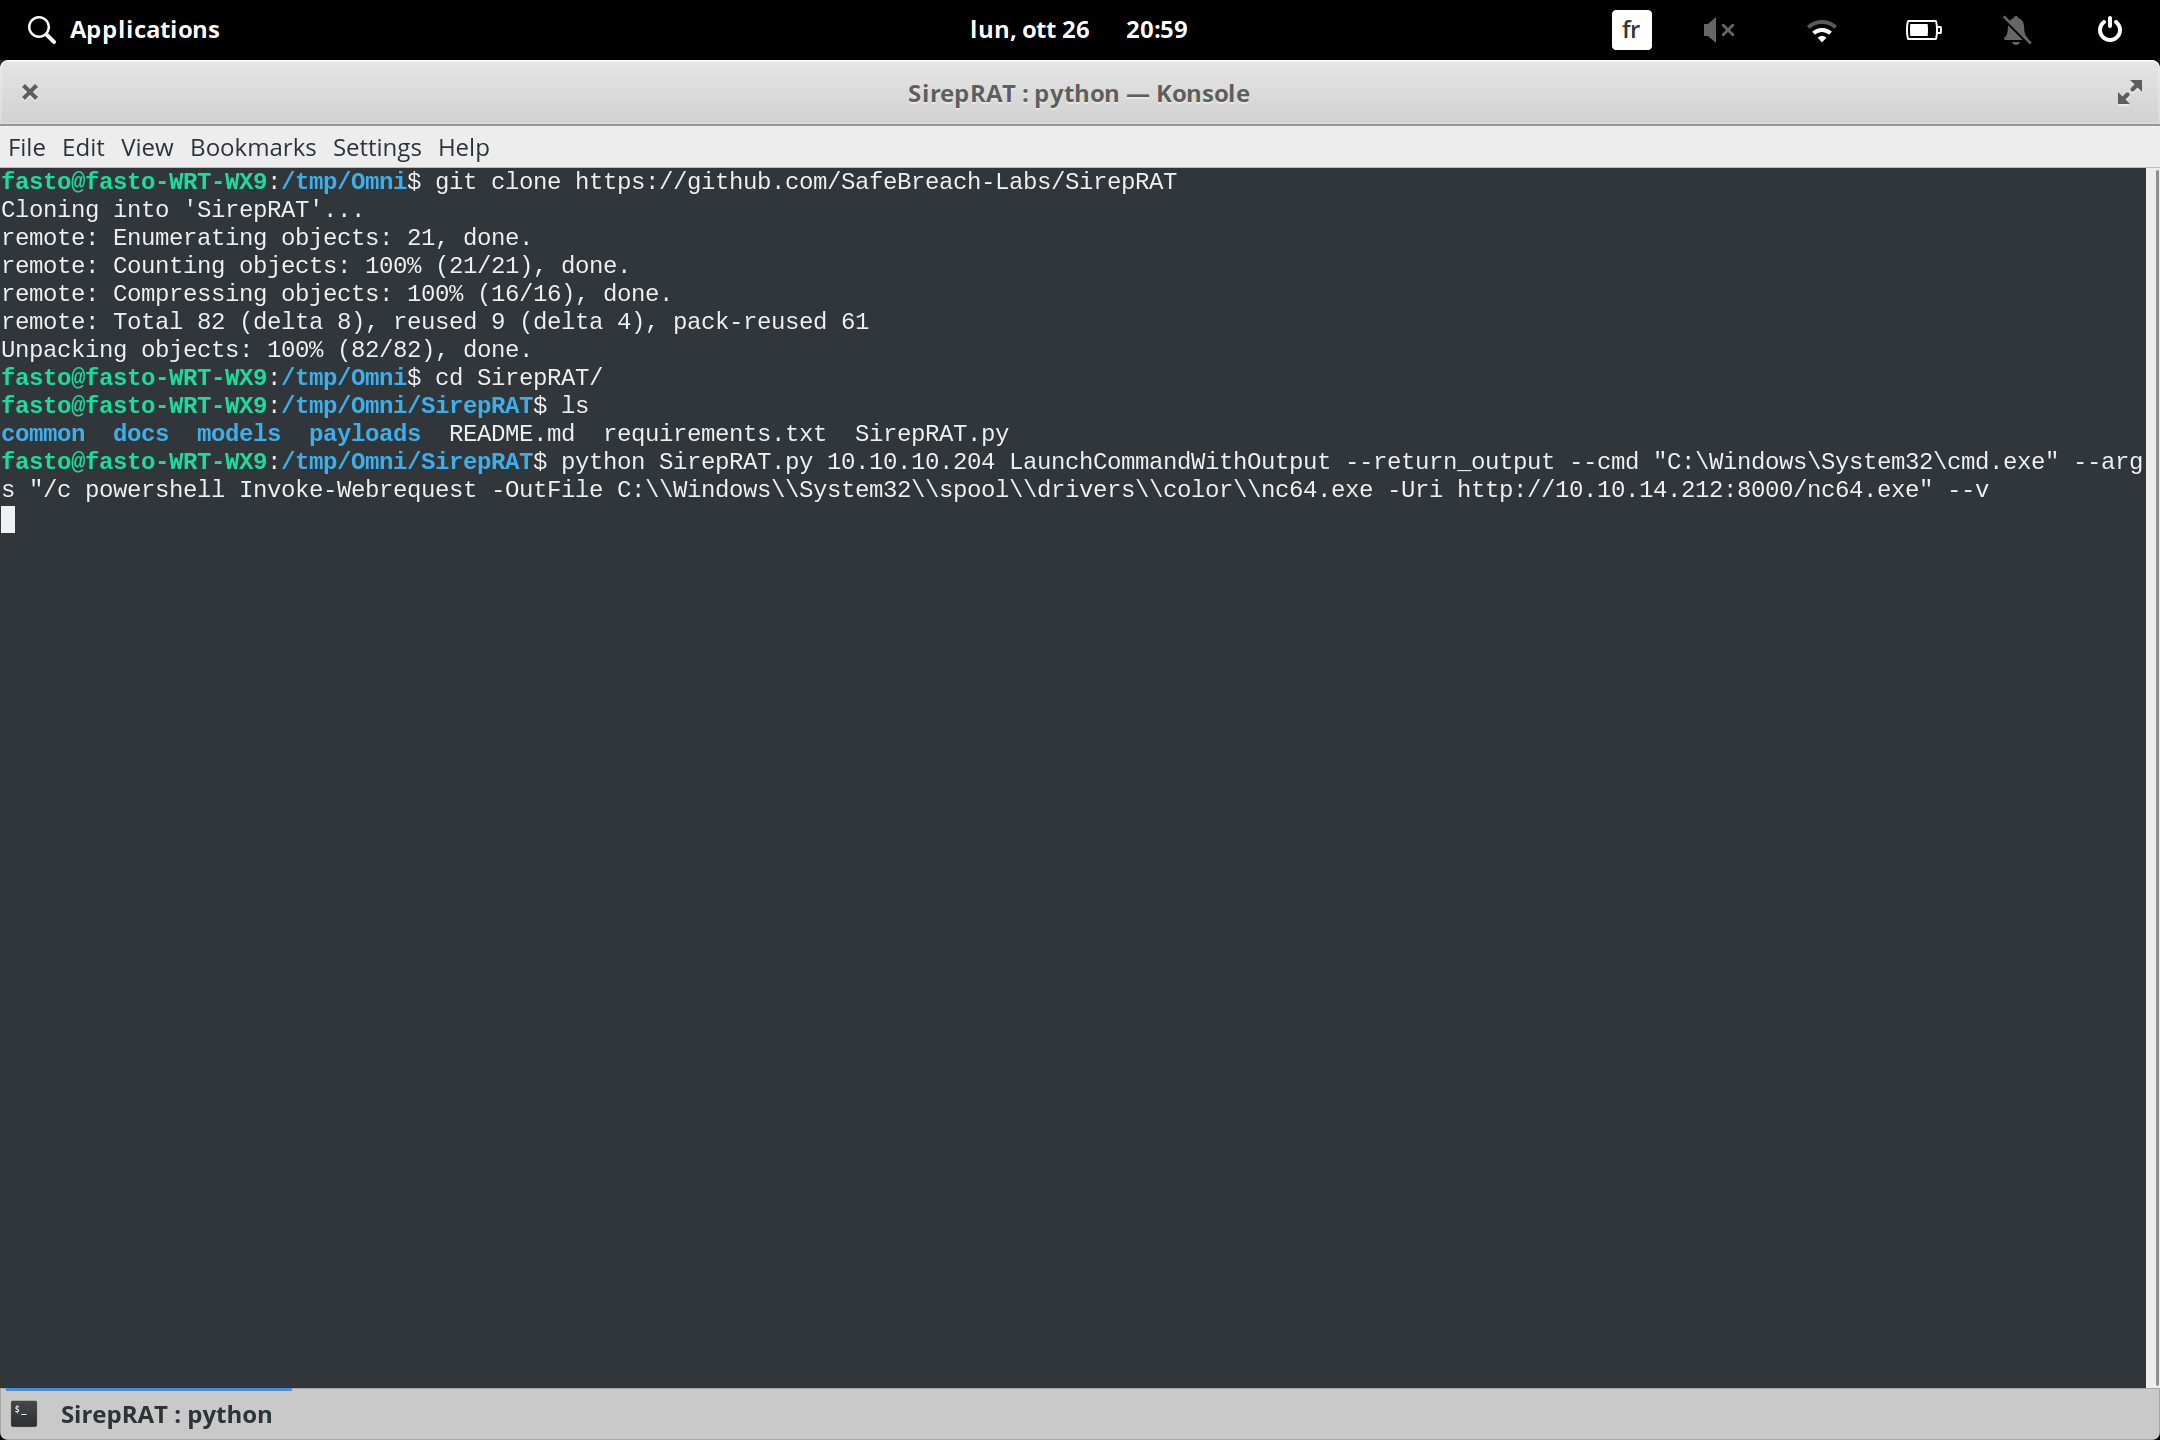The image size is (2160, 1440).
Task: Click the battery status indicator
Action: [x=1922, y=30]
